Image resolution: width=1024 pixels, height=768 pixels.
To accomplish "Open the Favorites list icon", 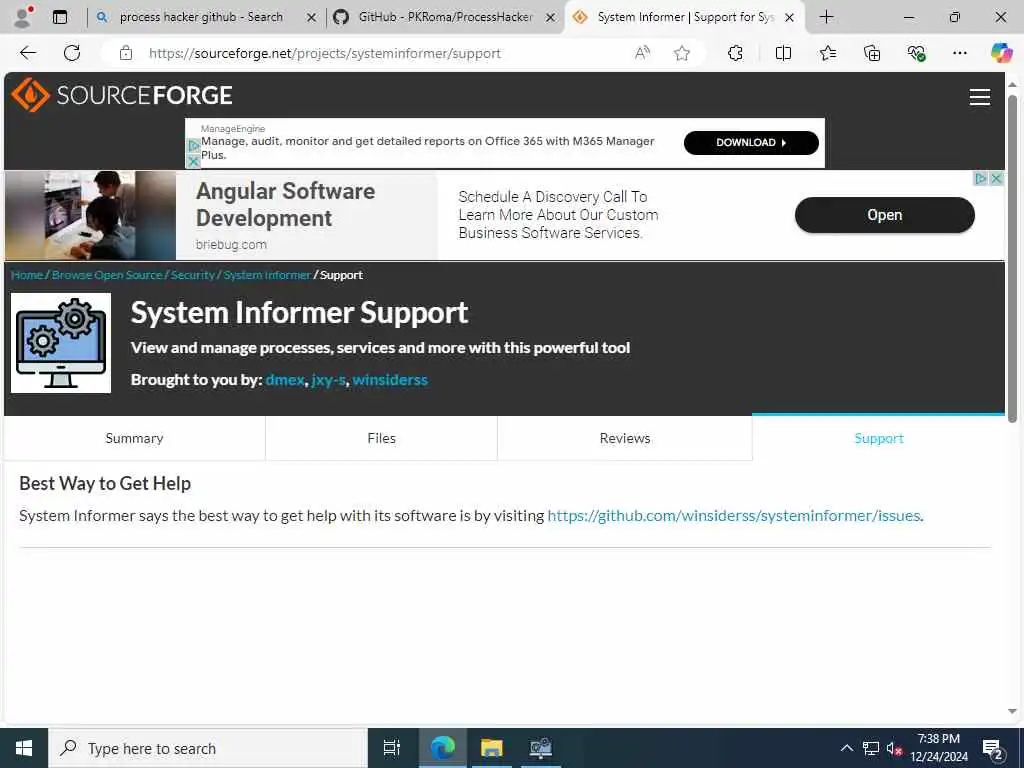I will tap(827, 53).
